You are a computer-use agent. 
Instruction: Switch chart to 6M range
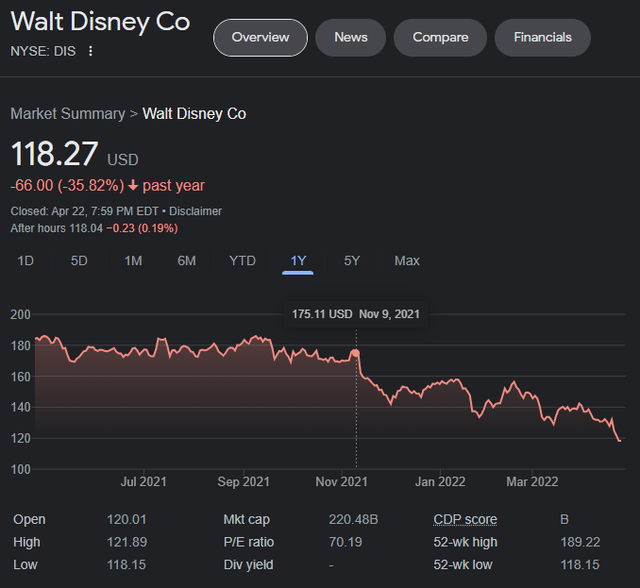pyautogui.click(x=187, y=260)
